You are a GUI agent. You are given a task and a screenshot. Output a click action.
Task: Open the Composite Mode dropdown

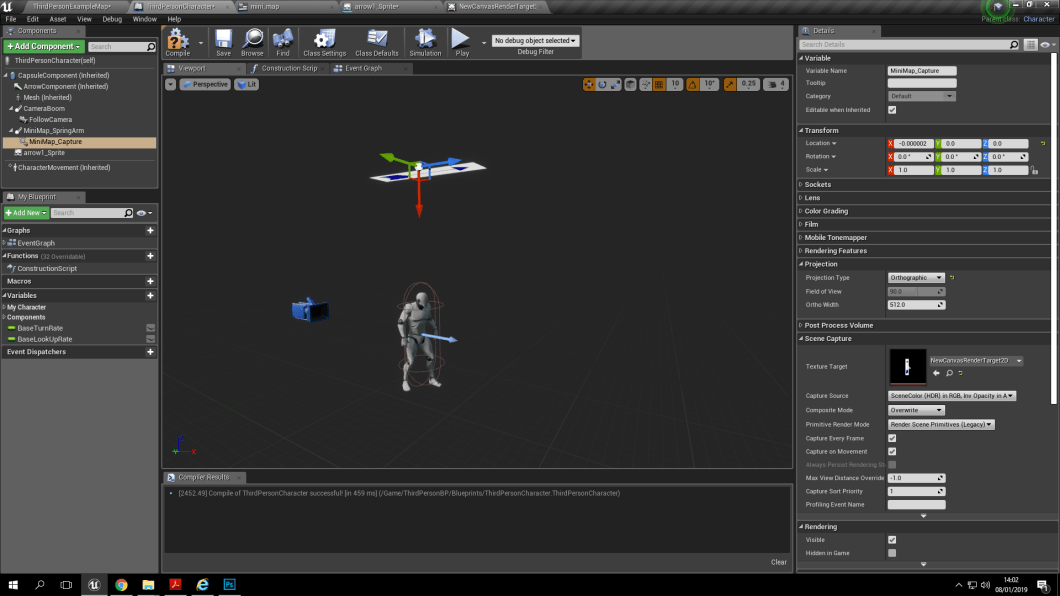click(915, 410)
